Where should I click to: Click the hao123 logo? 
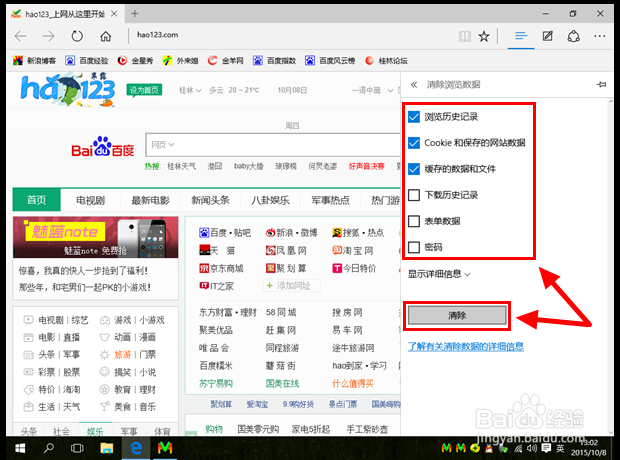tap(68, 89)
